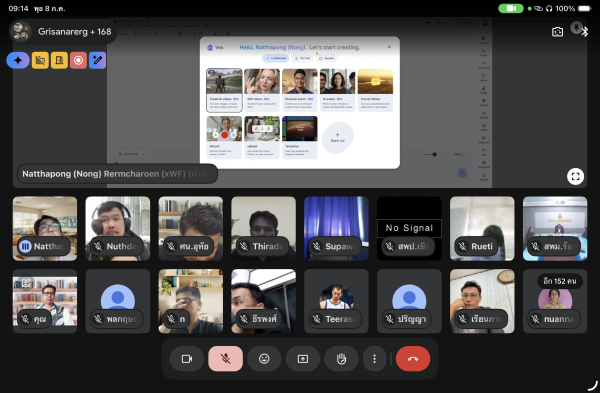
Task: Select the ศน.อุทัย participant tile
Action: [191, 228]
